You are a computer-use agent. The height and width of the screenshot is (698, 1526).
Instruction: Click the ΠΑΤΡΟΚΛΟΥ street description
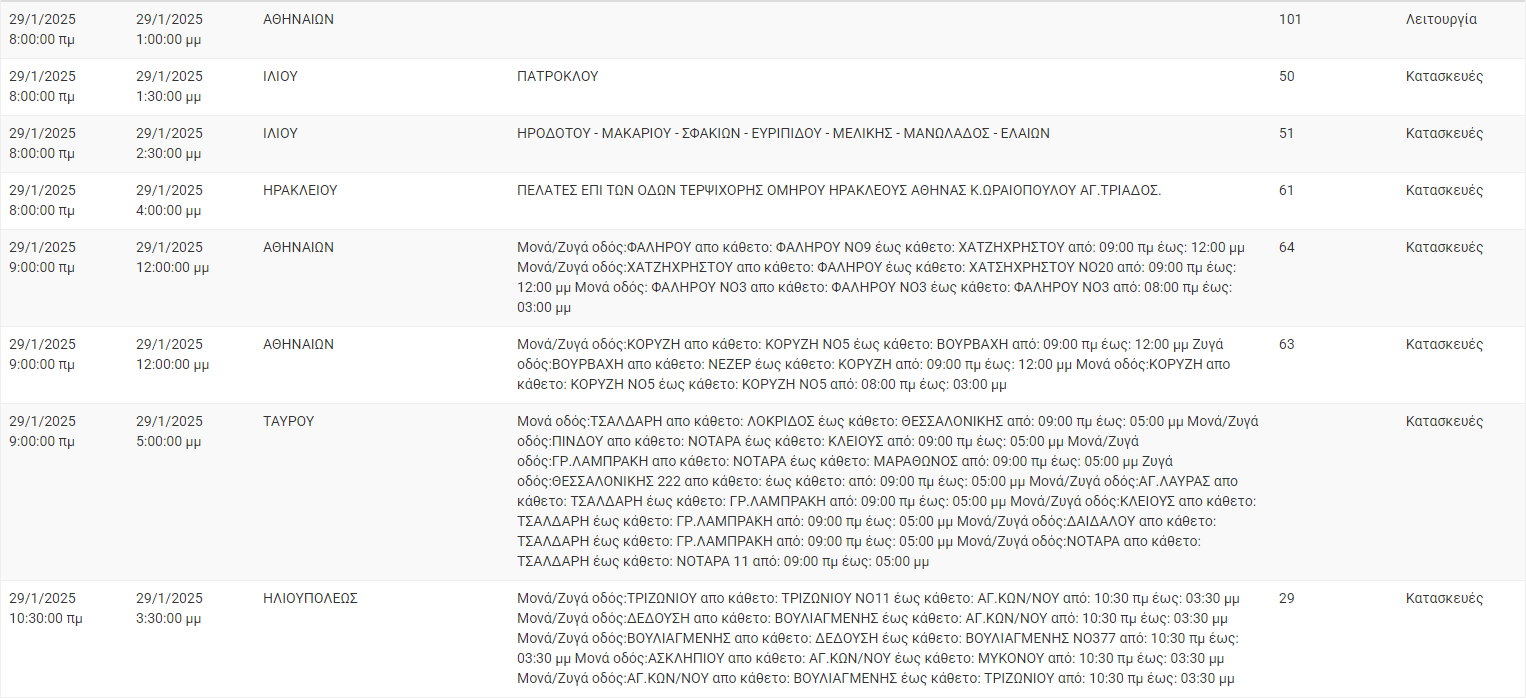click(x=557, y=76)
